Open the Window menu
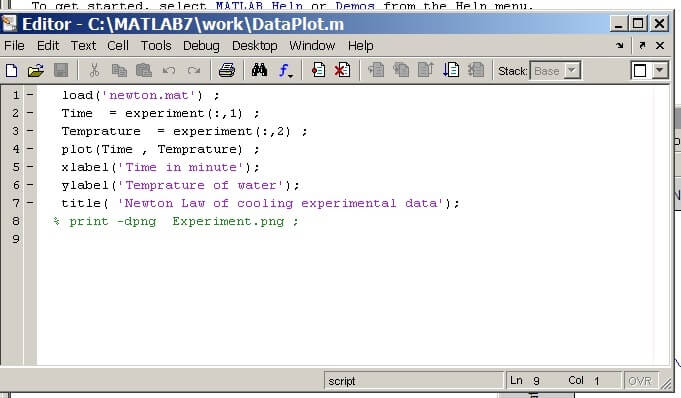The height and width of the screenshot is (398, 681). [312, 46]
